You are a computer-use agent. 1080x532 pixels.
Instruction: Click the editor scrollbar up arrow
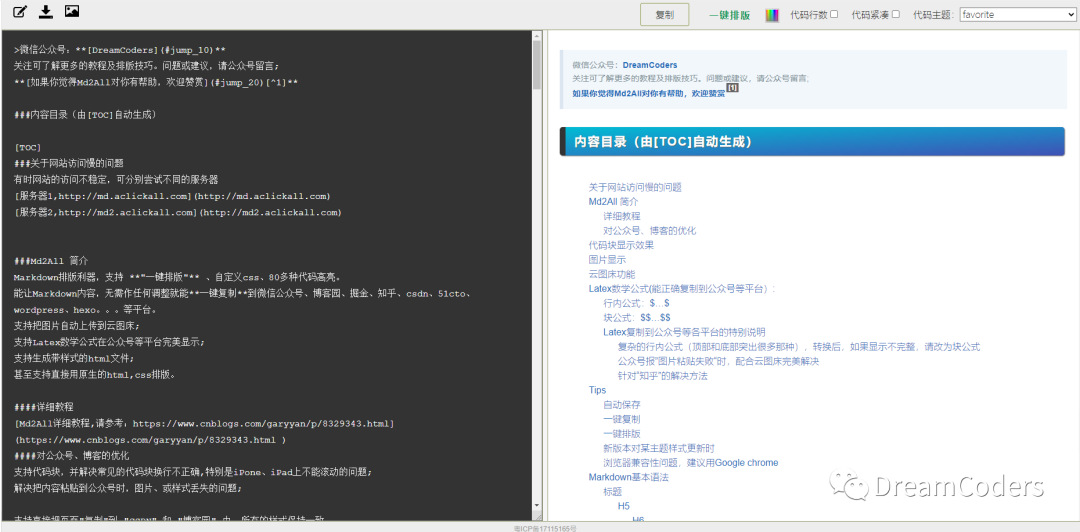(x=537, y=34)
